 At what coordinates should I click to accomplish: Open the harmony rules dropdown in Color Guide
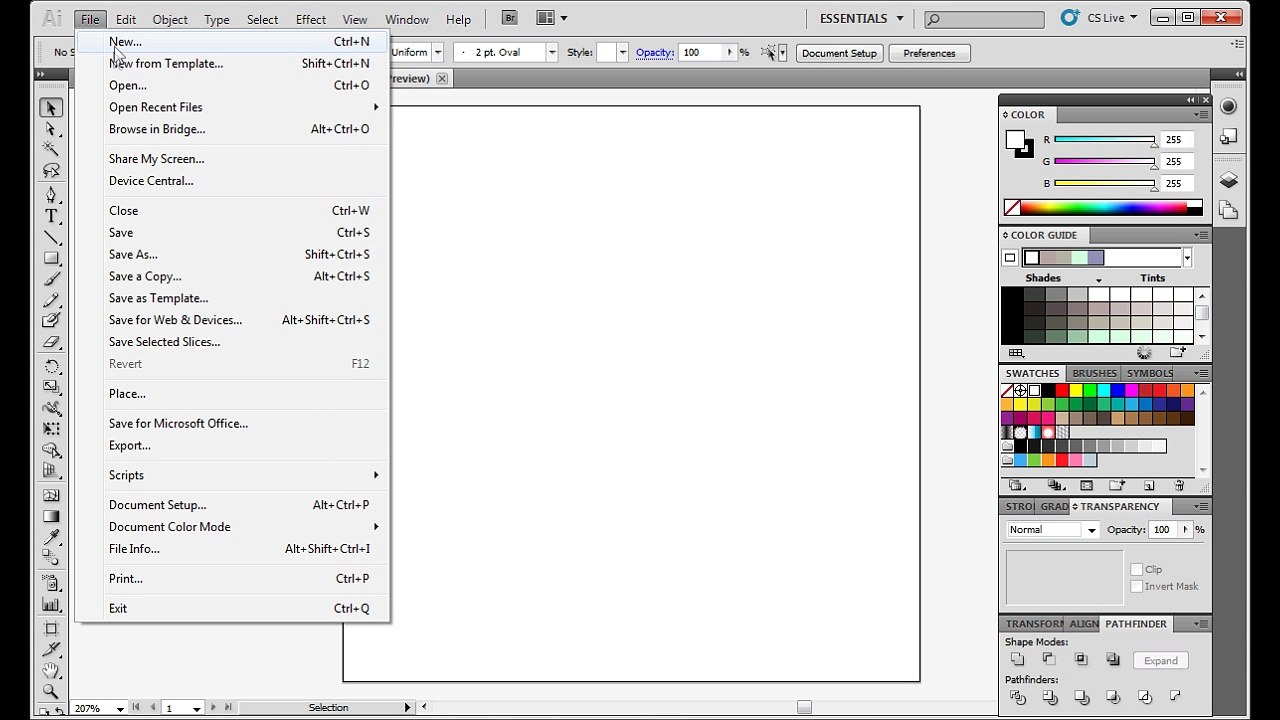pos(1187,258)
